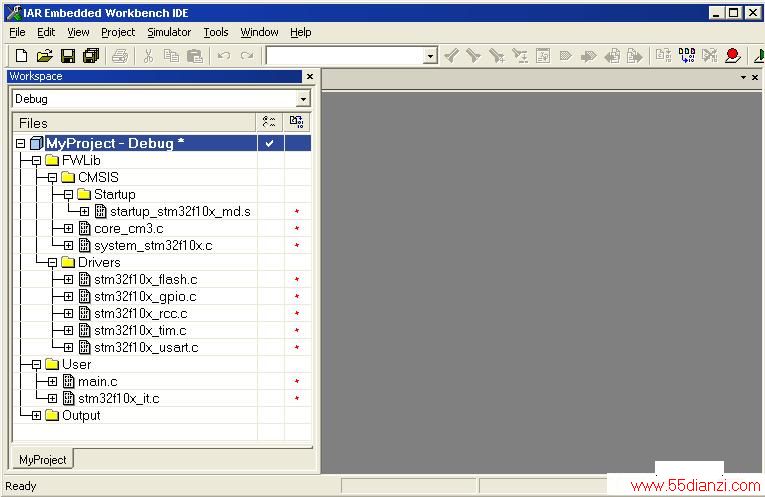Viewport: 765px width, 497px height.
Task: Click the Make build icon
Action: tap(686, 56)
